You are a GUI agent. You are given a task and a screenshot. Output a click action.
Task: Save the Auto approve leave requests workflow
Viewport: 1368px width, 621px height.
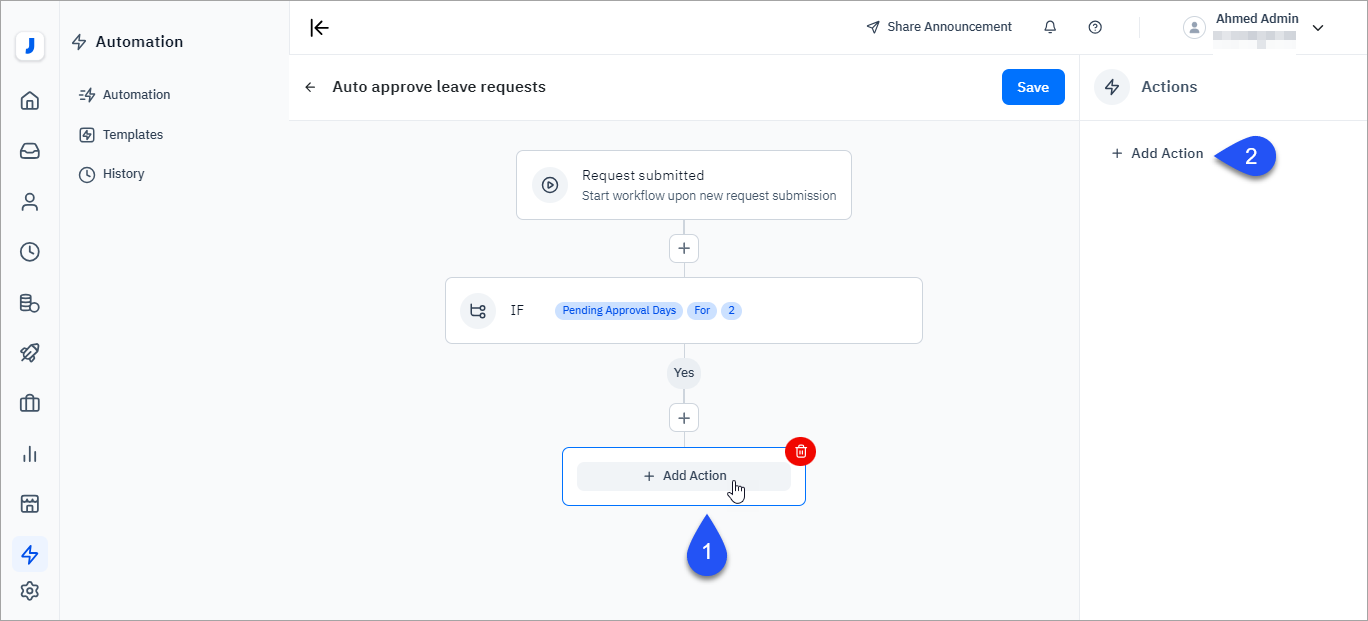pos(1033,87)
